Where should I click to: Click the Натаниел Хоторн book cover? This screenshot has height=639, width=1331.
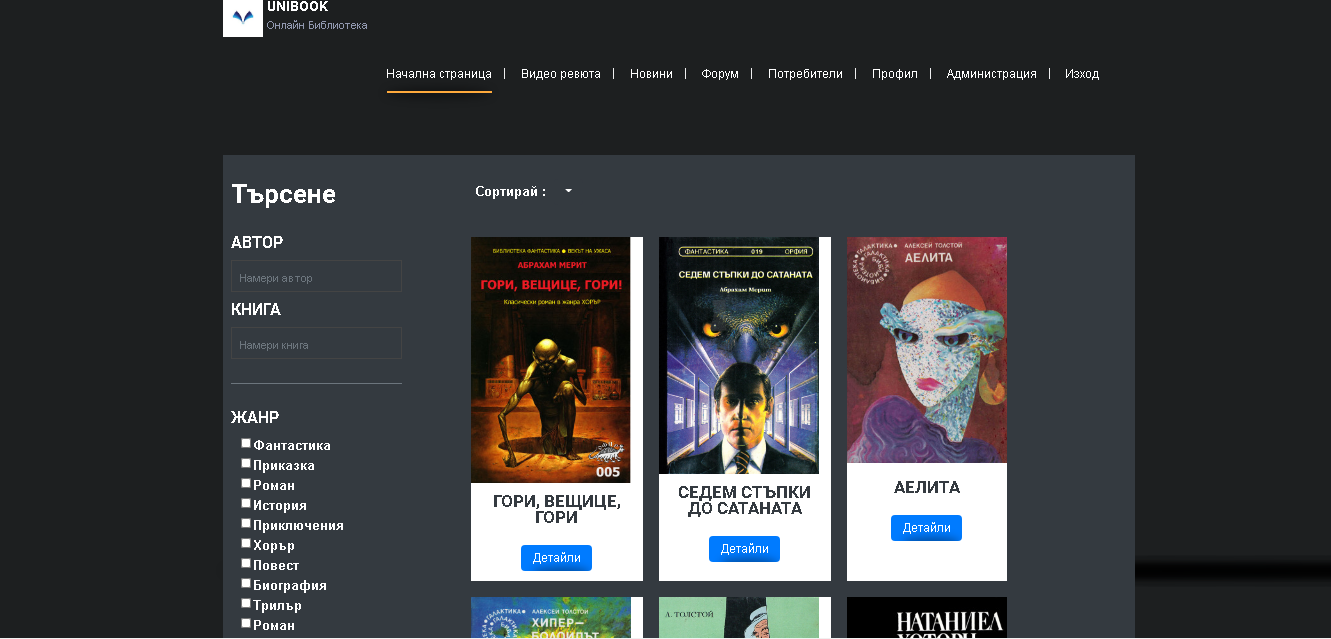click(x=927, y=618)
